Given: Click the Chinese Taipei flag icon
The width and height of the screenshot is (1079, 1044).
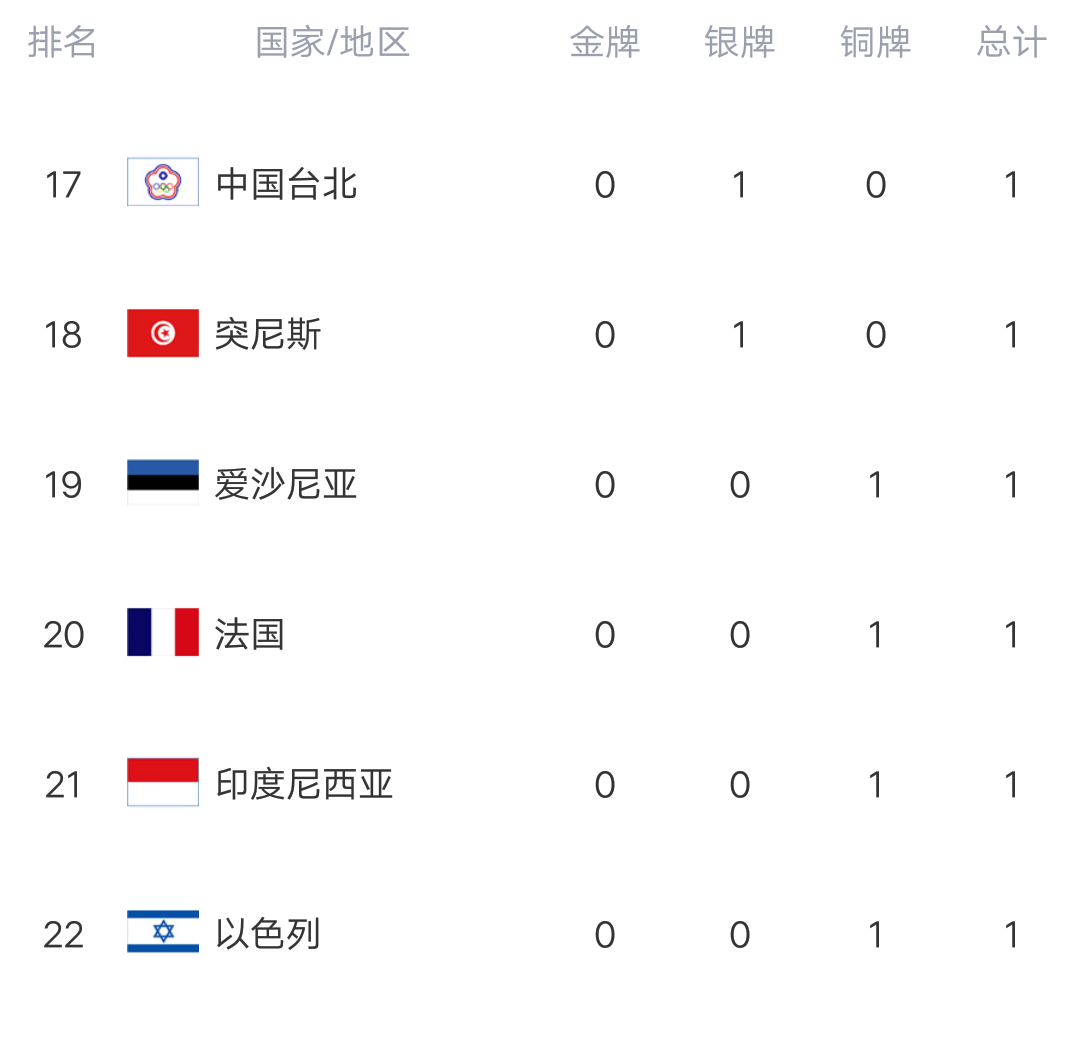Looking at the screenshot, I should coord(163,182).
